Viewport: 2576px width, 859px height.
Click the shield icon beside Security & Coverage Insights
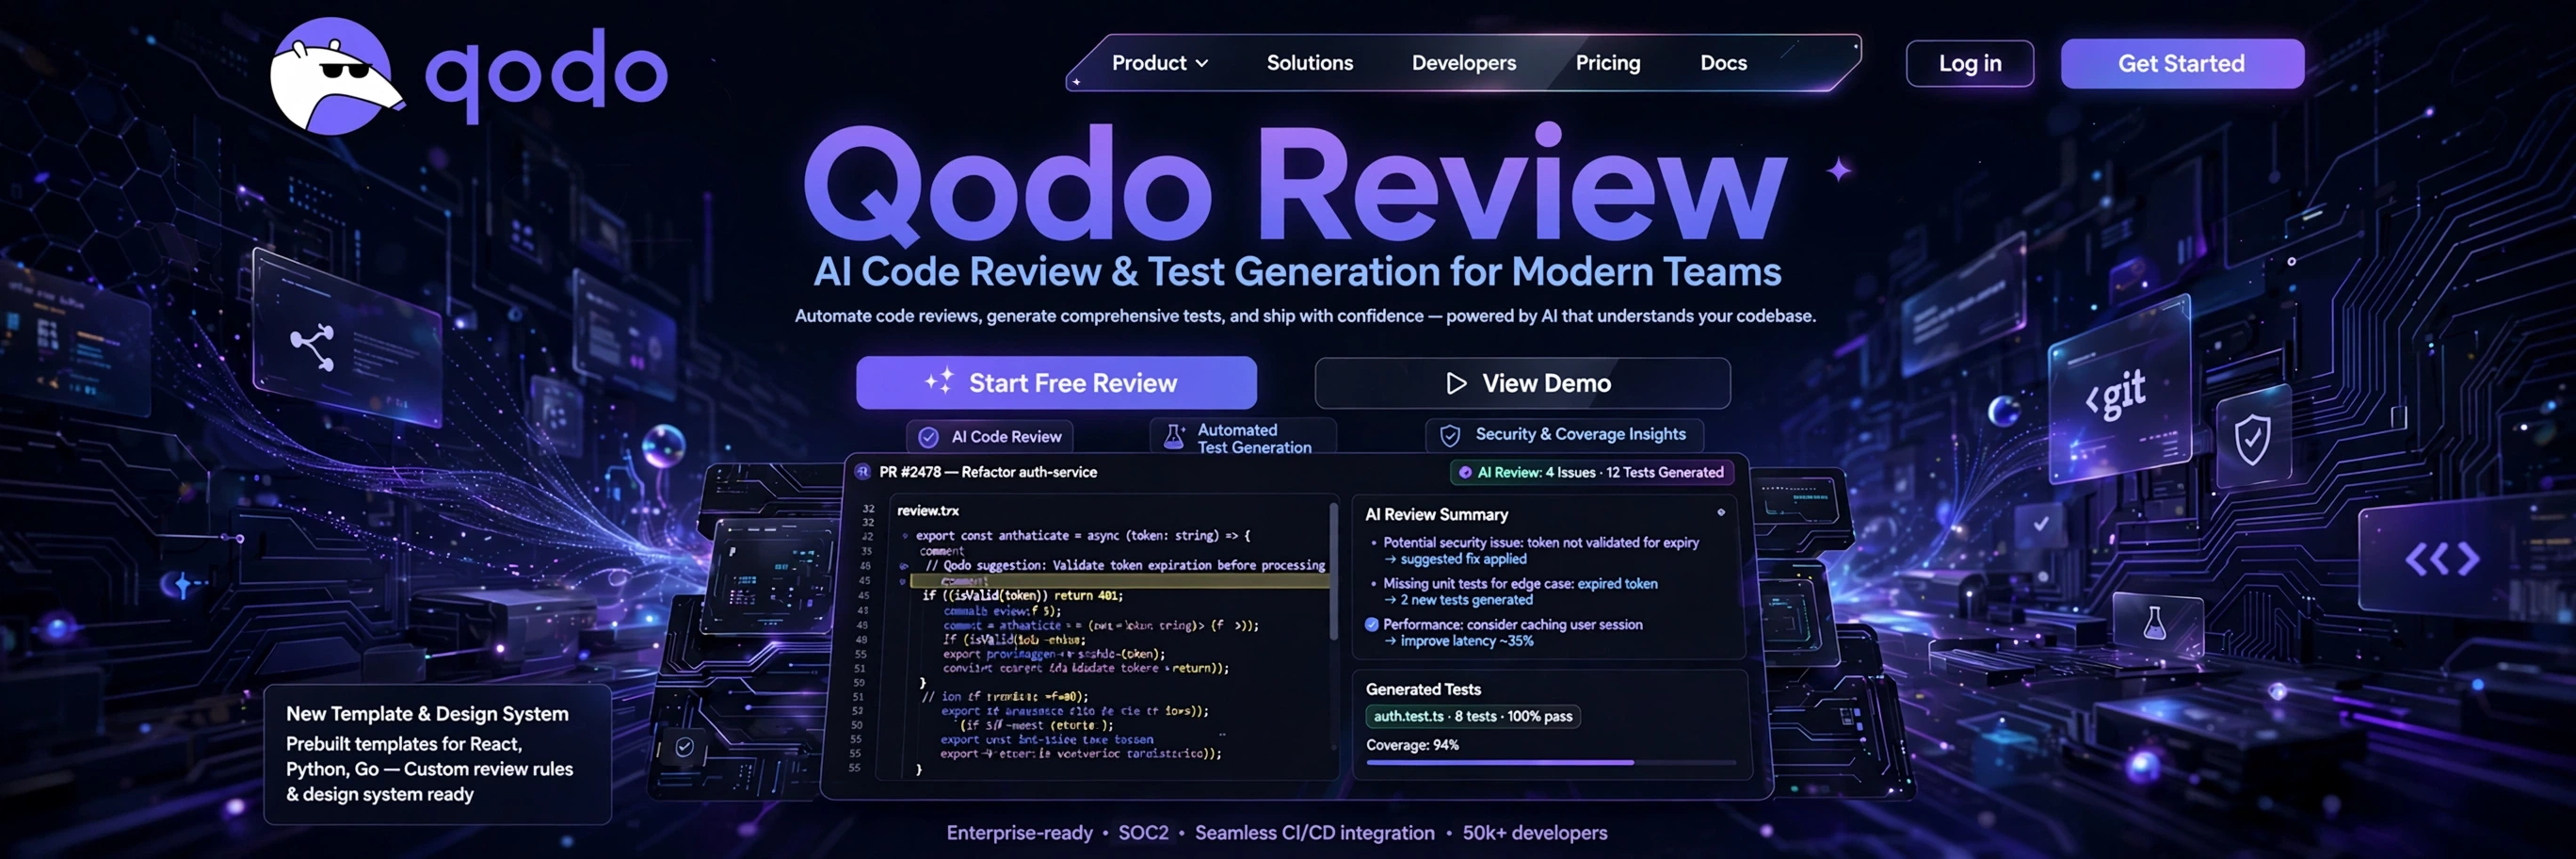(1449, 435)
